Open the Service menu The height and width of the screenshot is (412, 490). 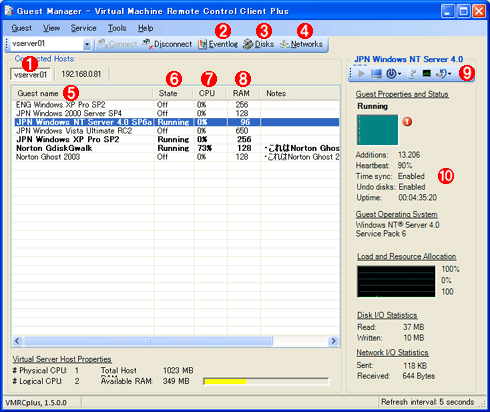click(x=83, y=28)
